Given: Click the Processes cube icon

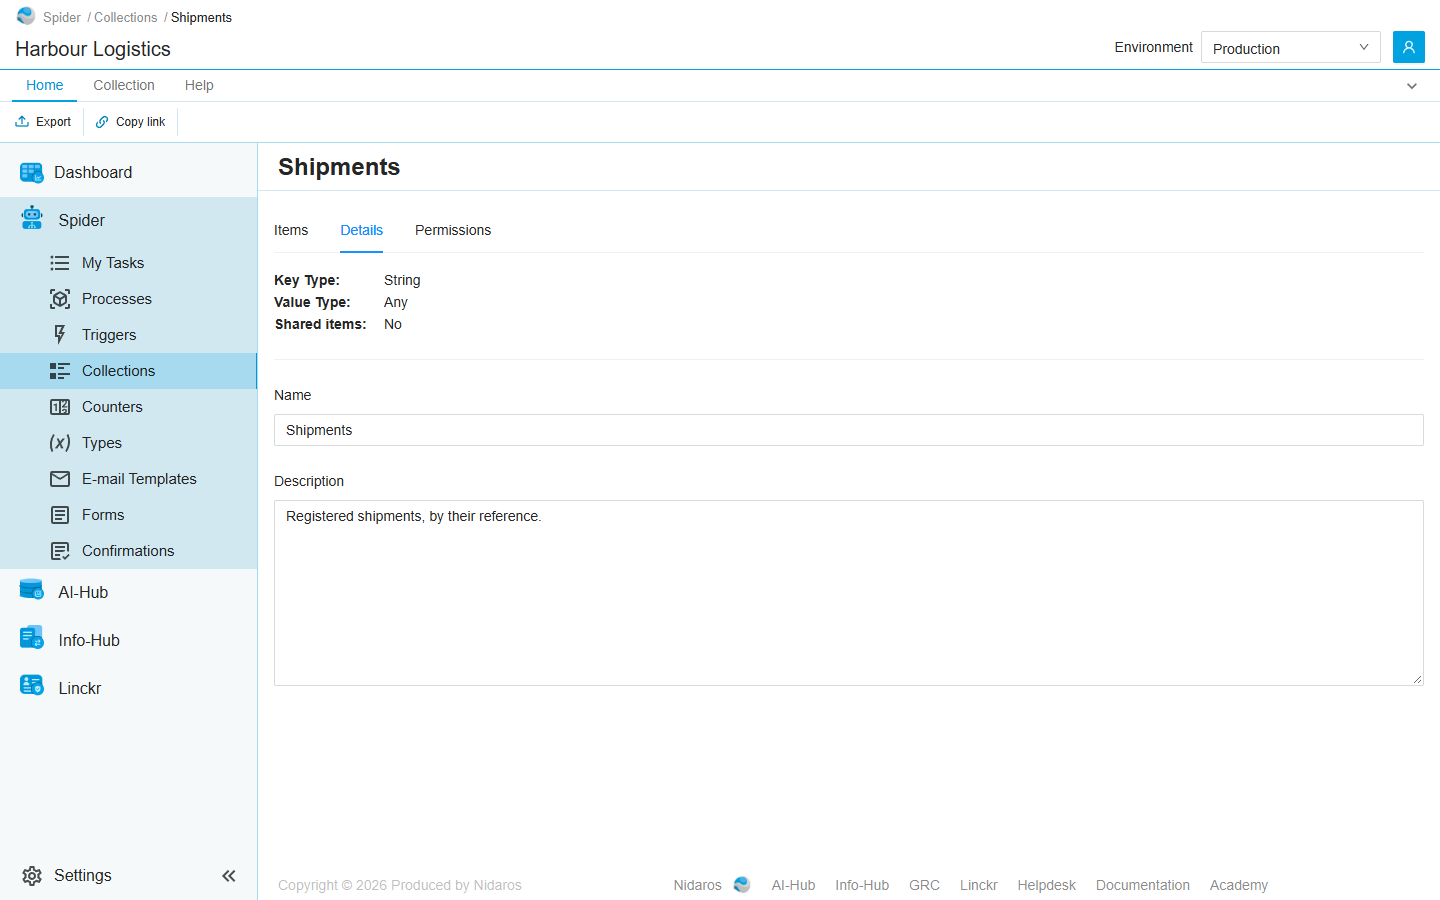Looking at the screenshot, I should click(x=60, y=299).
